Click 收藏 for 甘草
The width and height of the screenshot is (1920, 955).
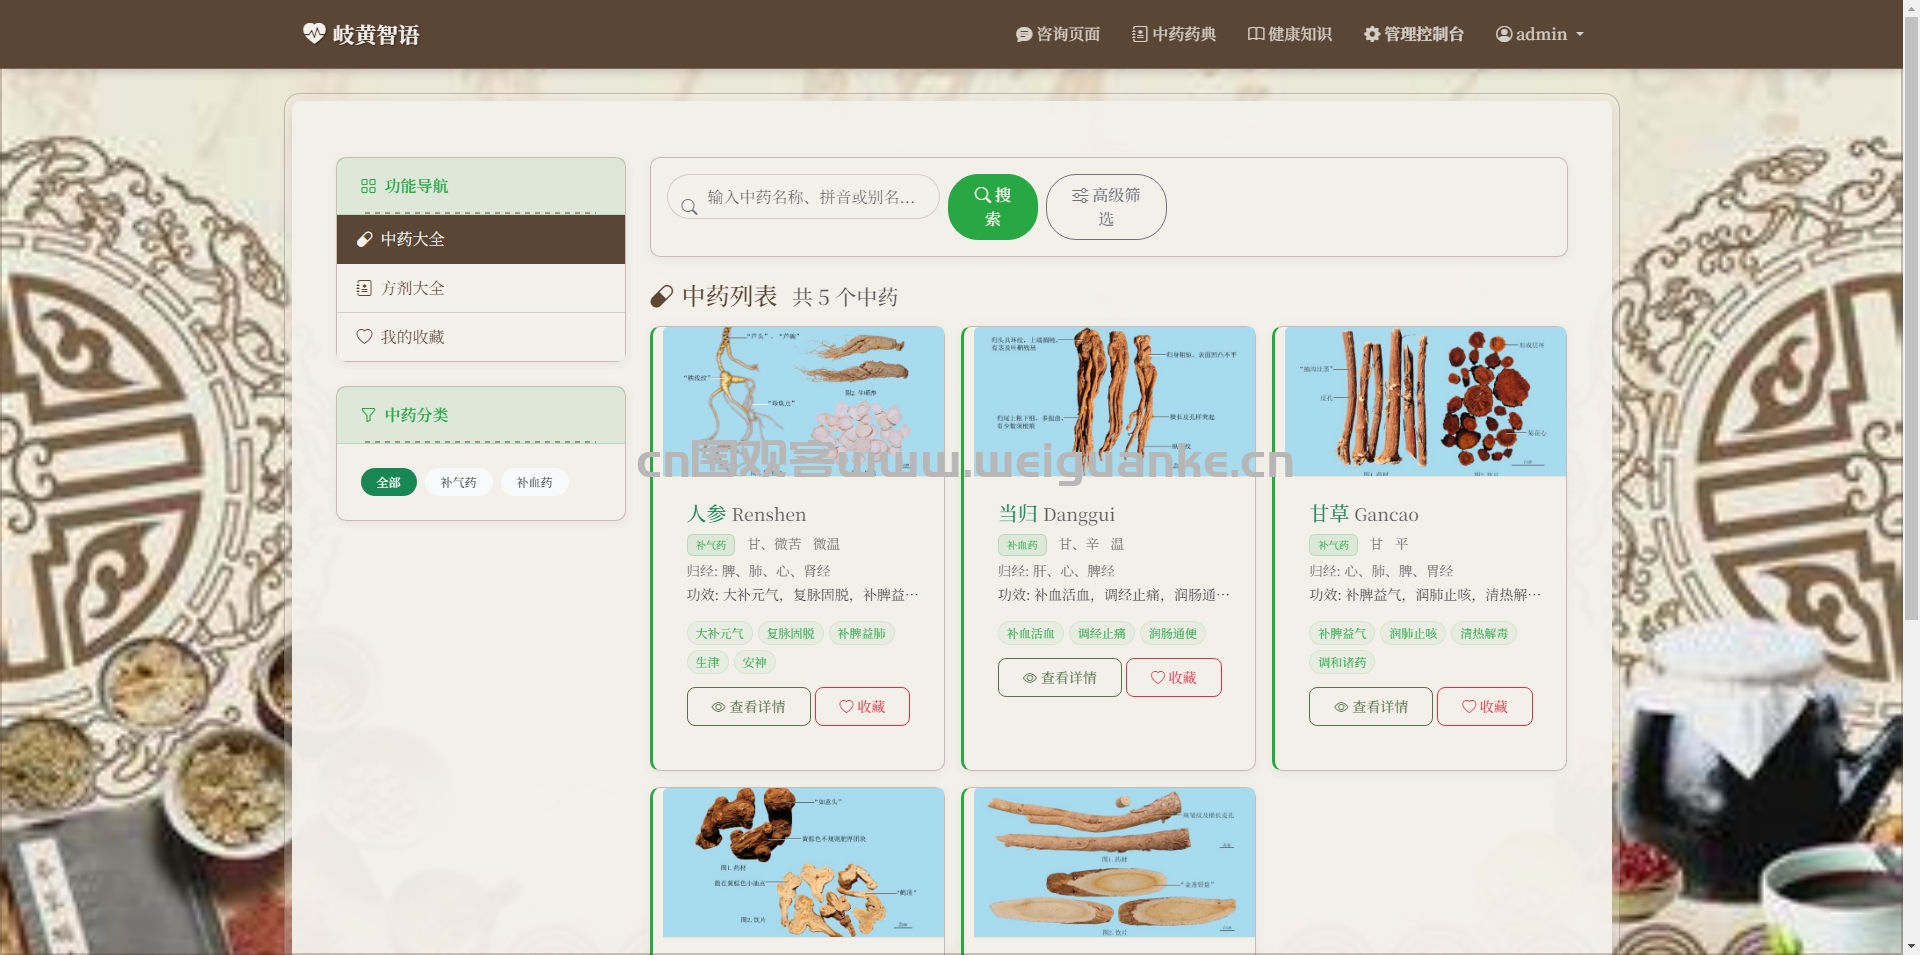[x=1484, y=706]
